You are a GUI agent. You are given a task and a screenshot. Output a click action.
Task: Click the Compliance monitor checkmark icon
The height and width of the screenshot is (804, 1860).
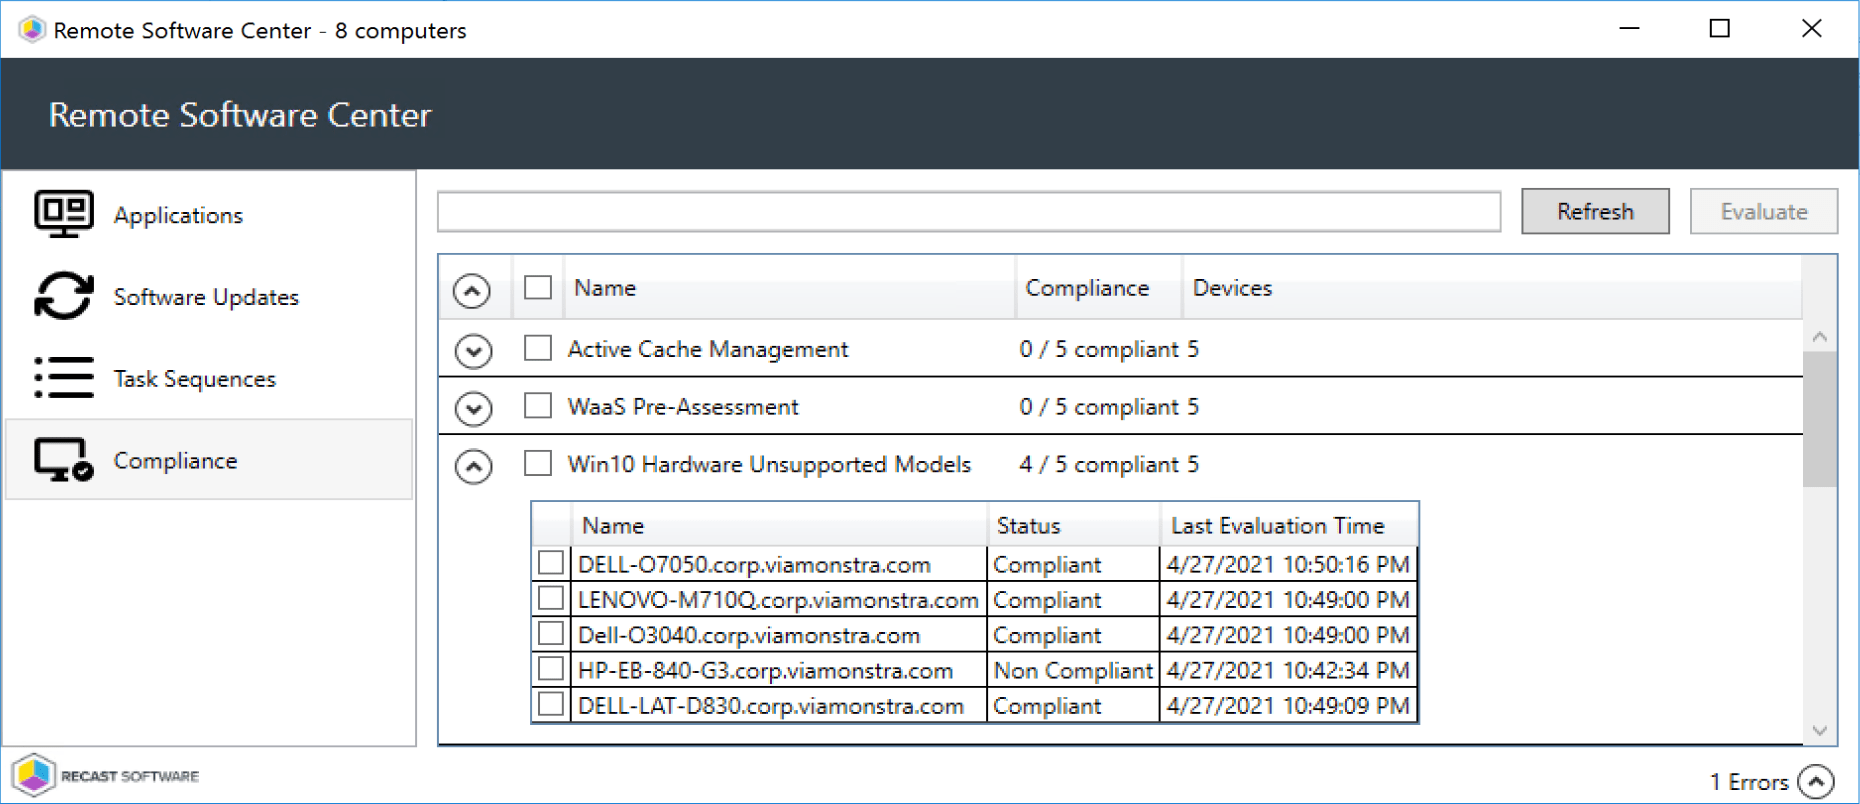64,460
